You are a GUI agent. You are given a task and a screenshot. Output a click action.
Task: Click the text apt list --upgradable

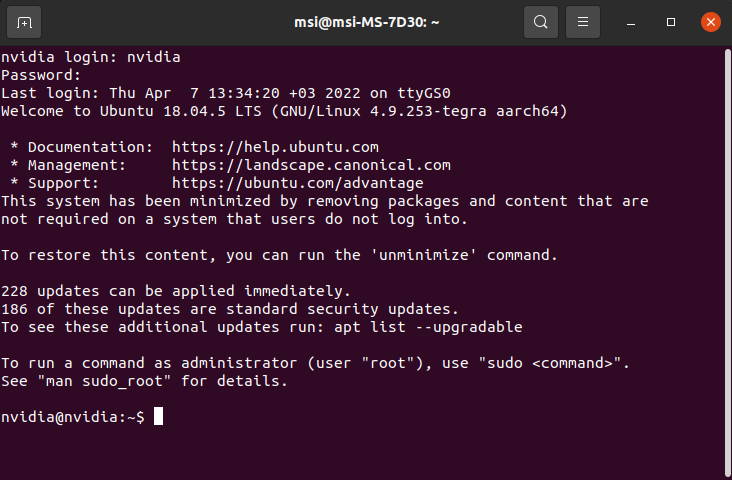pyautogui.click(x=428, y=327)
